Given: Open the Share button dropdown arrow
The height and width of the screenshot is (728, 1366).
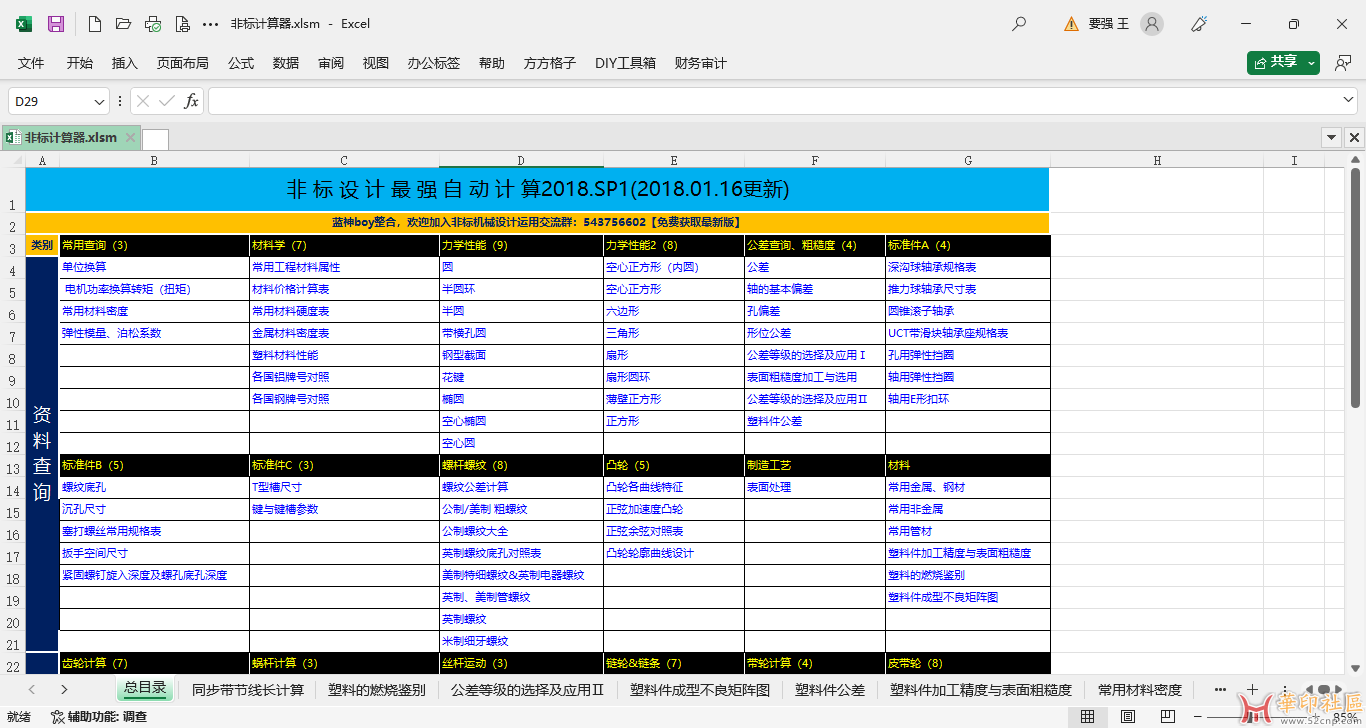Looking at the screenshot, I should pyautogui.click(x=1311, y=63).
